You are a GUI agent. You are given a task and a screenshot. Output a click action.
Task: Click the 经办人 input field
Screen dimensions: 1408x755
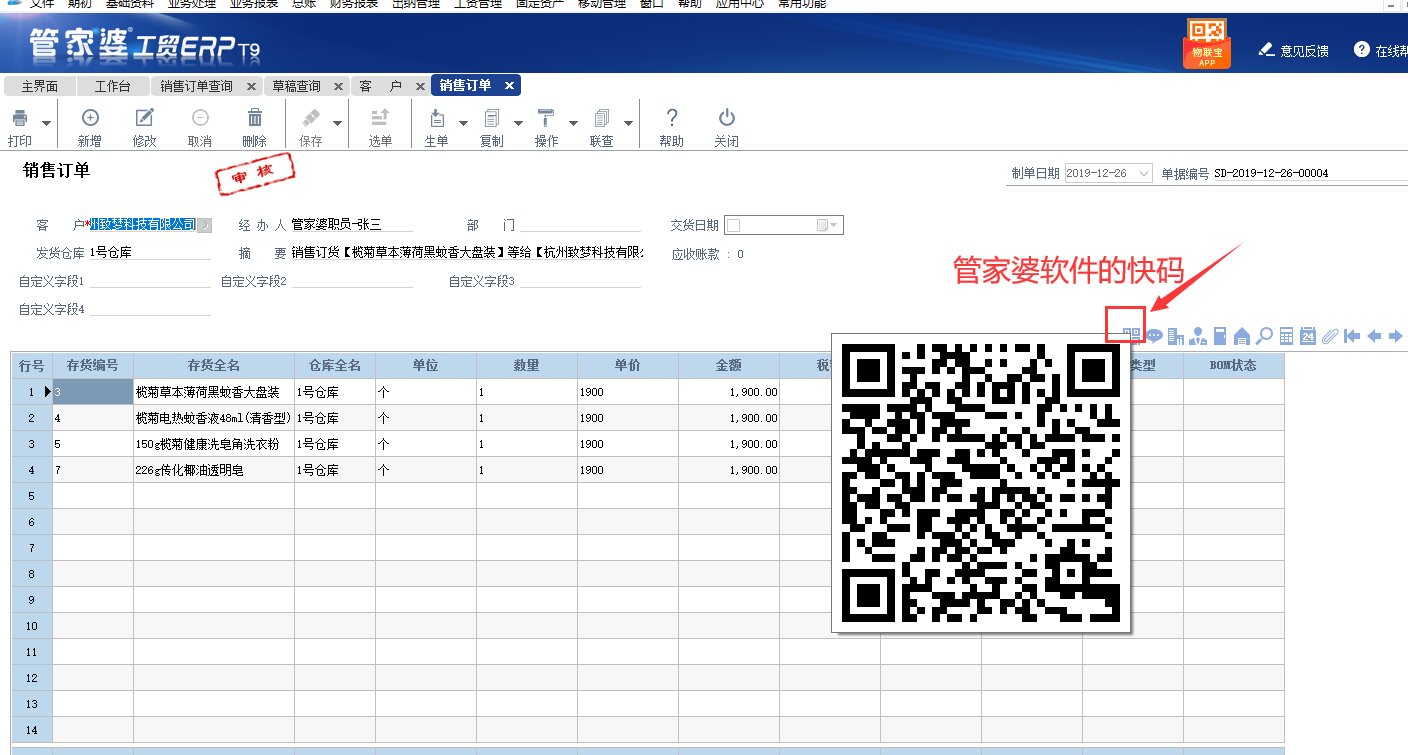coord(351,225)
